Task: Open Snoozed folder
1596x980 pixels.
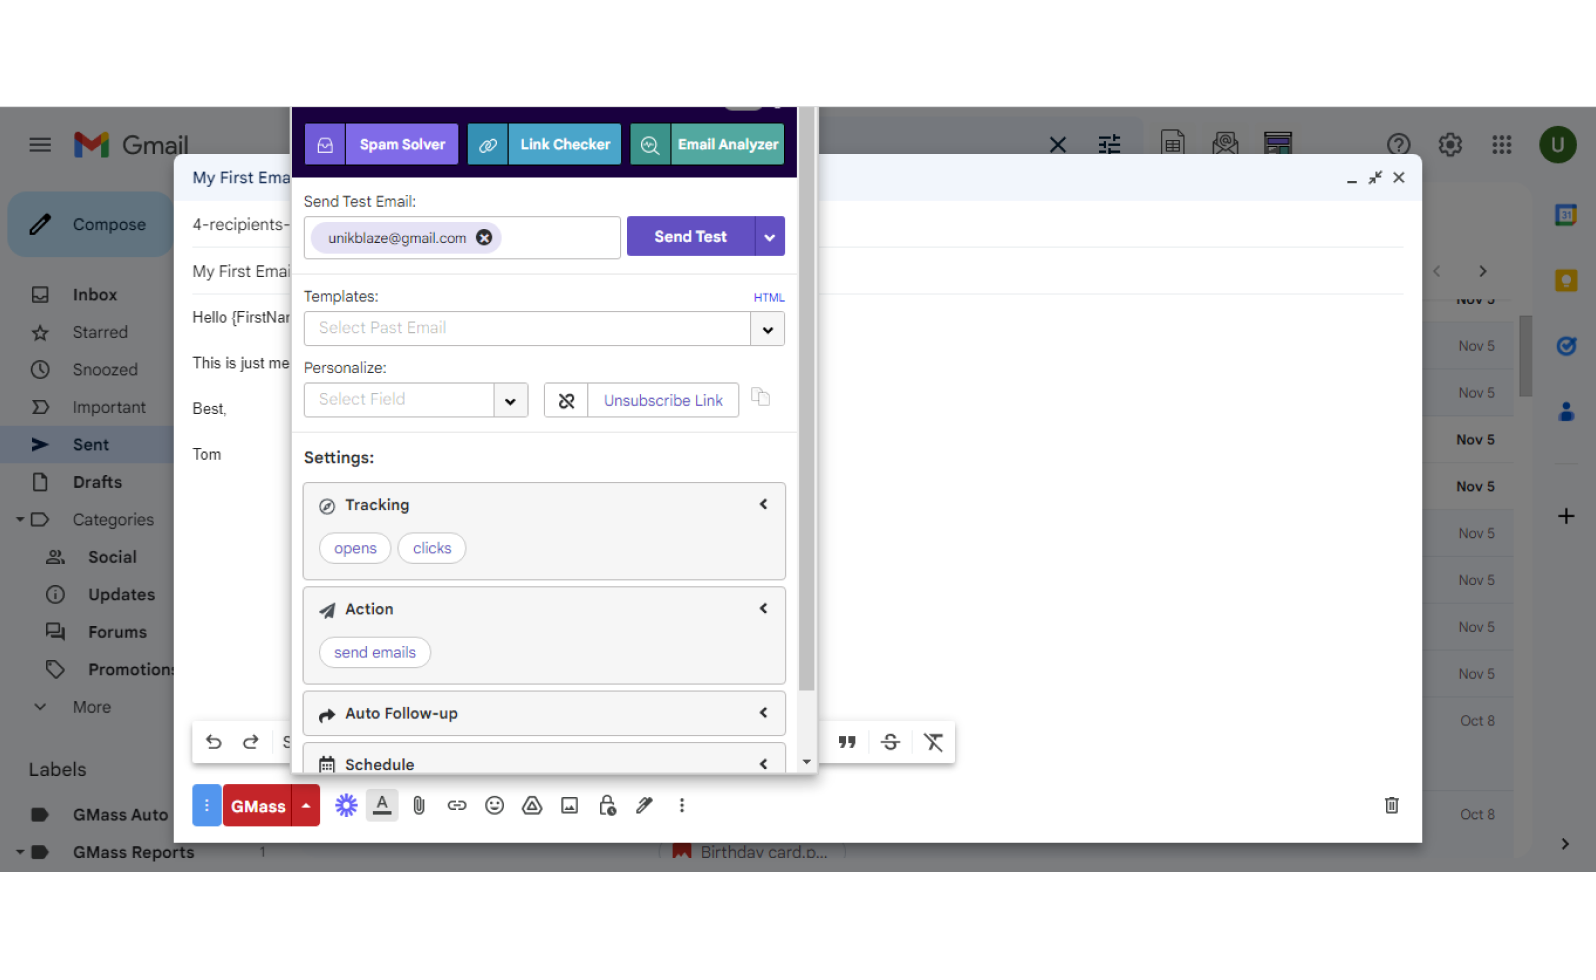Action: point(105,370)
